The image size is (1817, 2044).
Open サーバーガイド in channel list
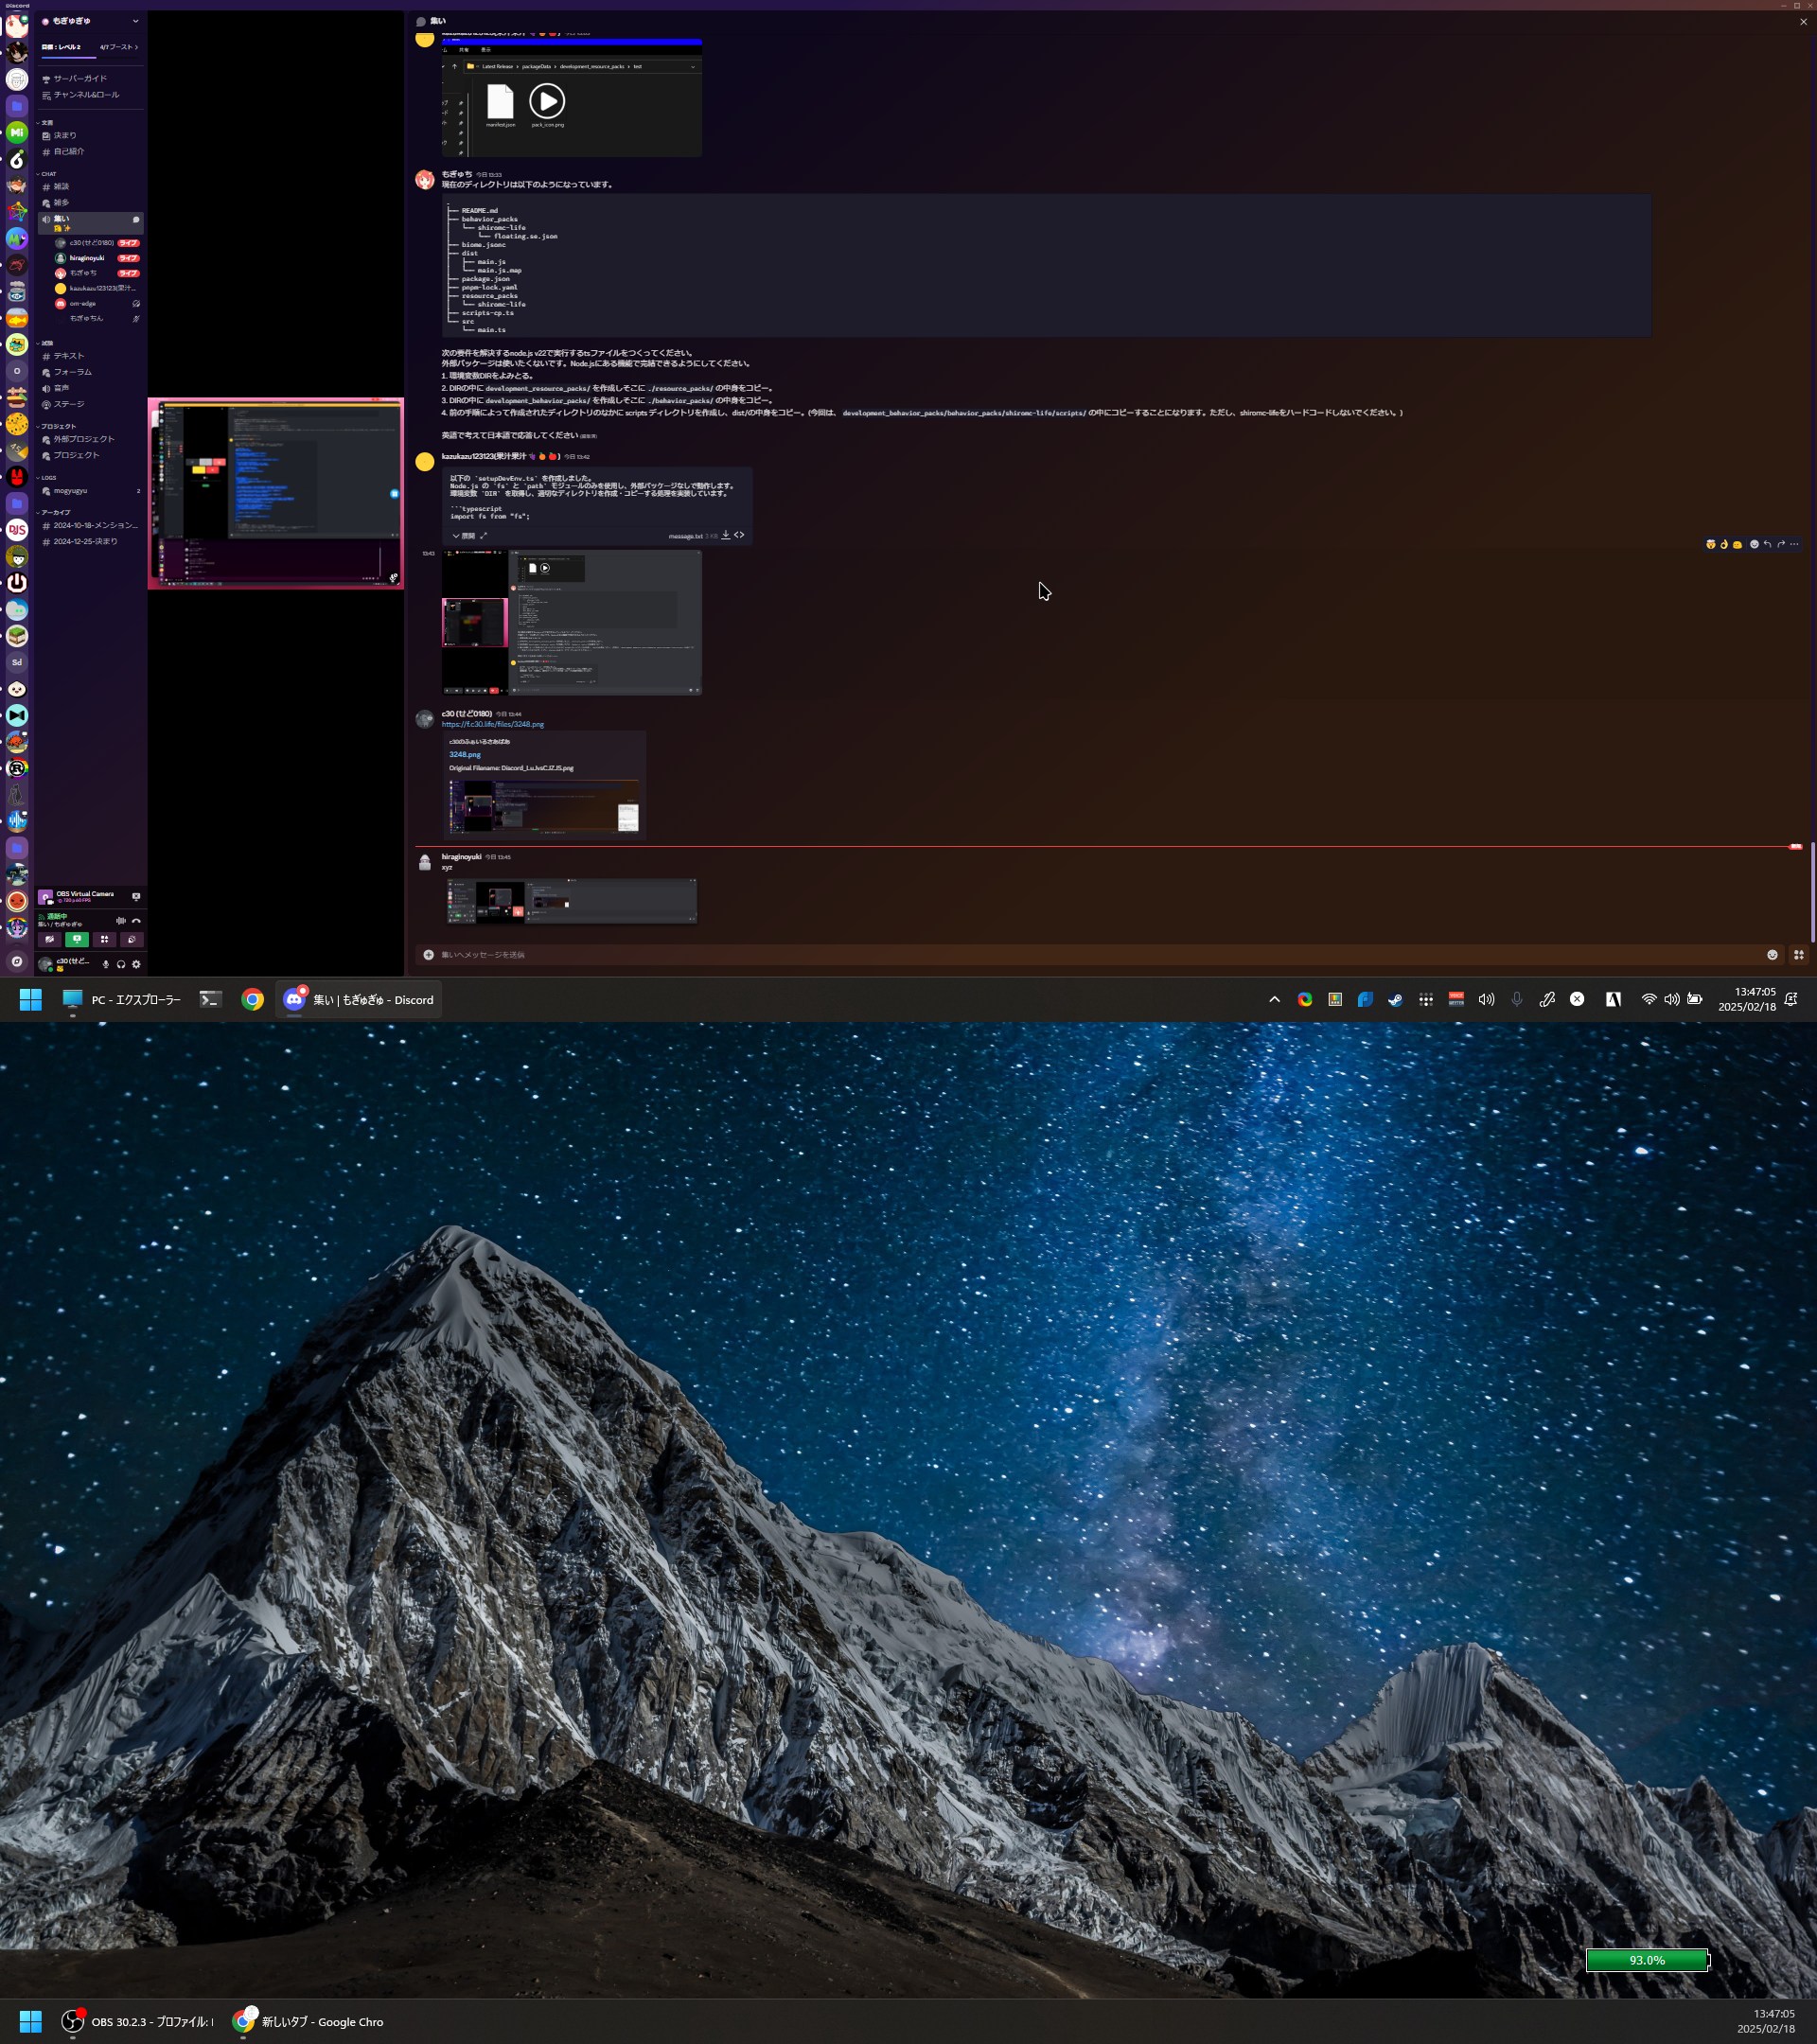(80, 78)
